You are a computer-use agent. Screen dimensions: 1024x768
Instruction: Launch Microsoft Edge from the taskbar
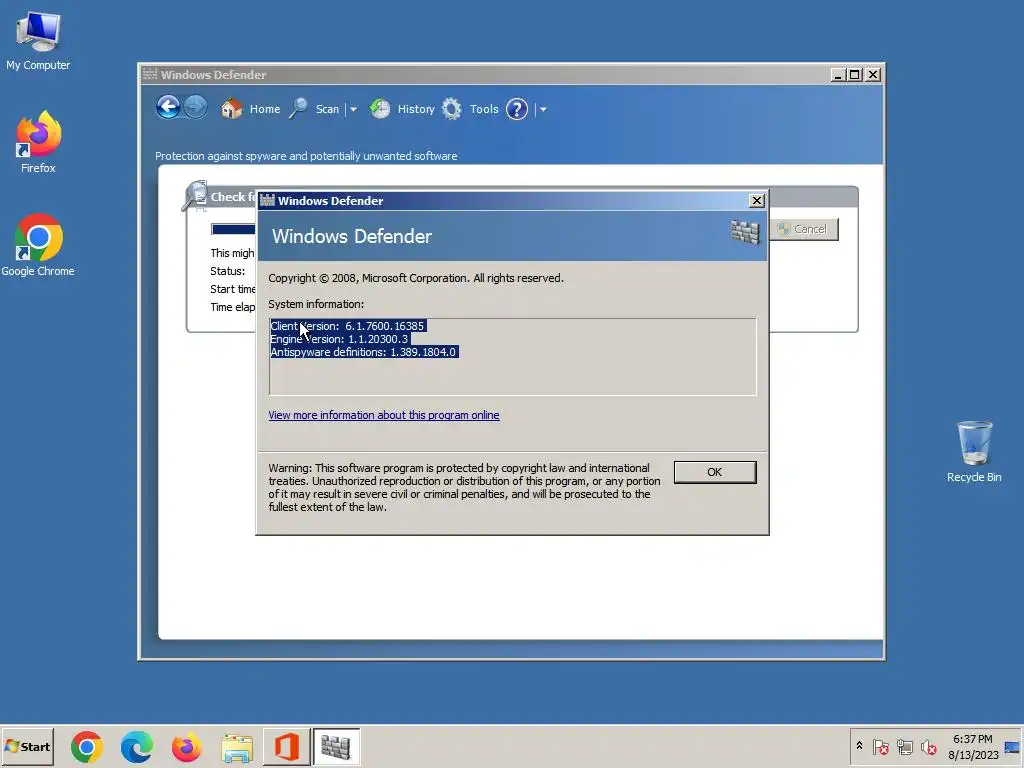(136, 746)
